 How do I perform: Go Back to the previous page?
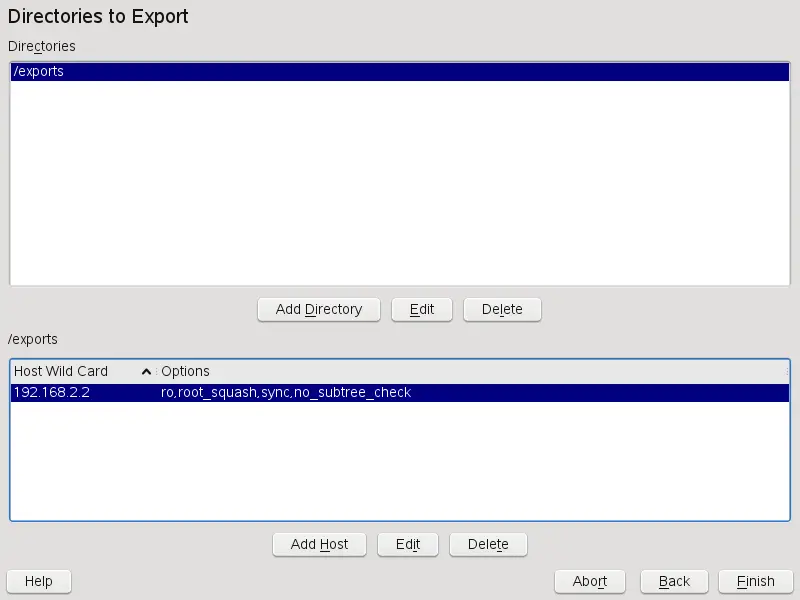click(x=674, y=581)
